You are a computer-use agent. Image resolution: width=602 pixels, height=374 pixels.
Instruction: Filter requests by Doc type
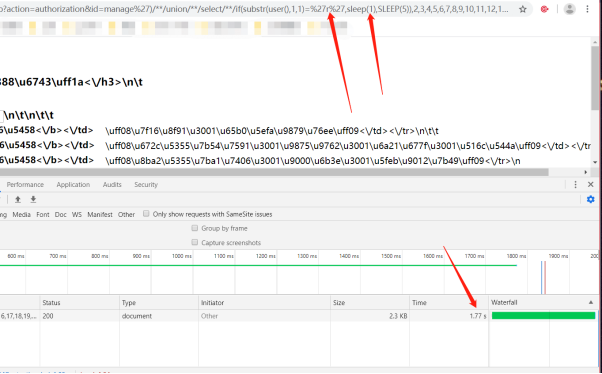click(61, 215)
